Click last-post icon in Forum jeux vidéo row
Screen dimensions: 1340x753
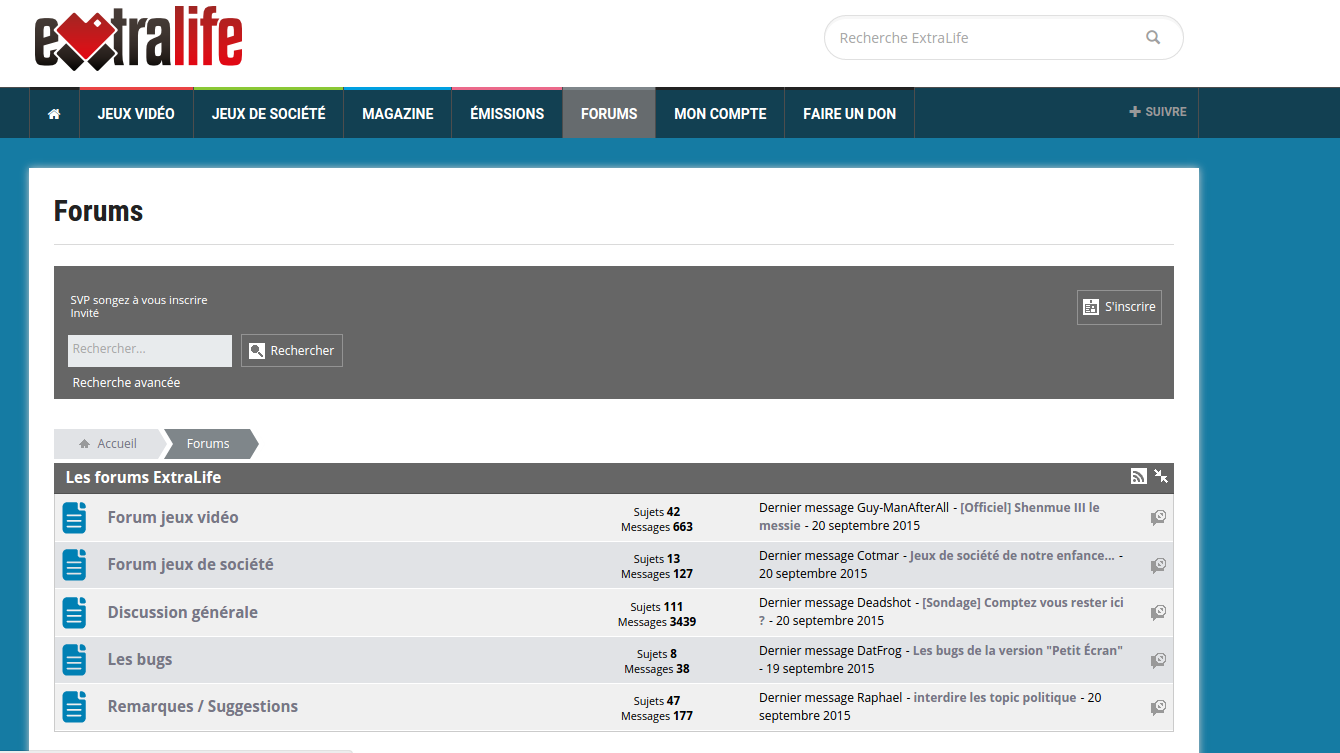[1158, 518]
